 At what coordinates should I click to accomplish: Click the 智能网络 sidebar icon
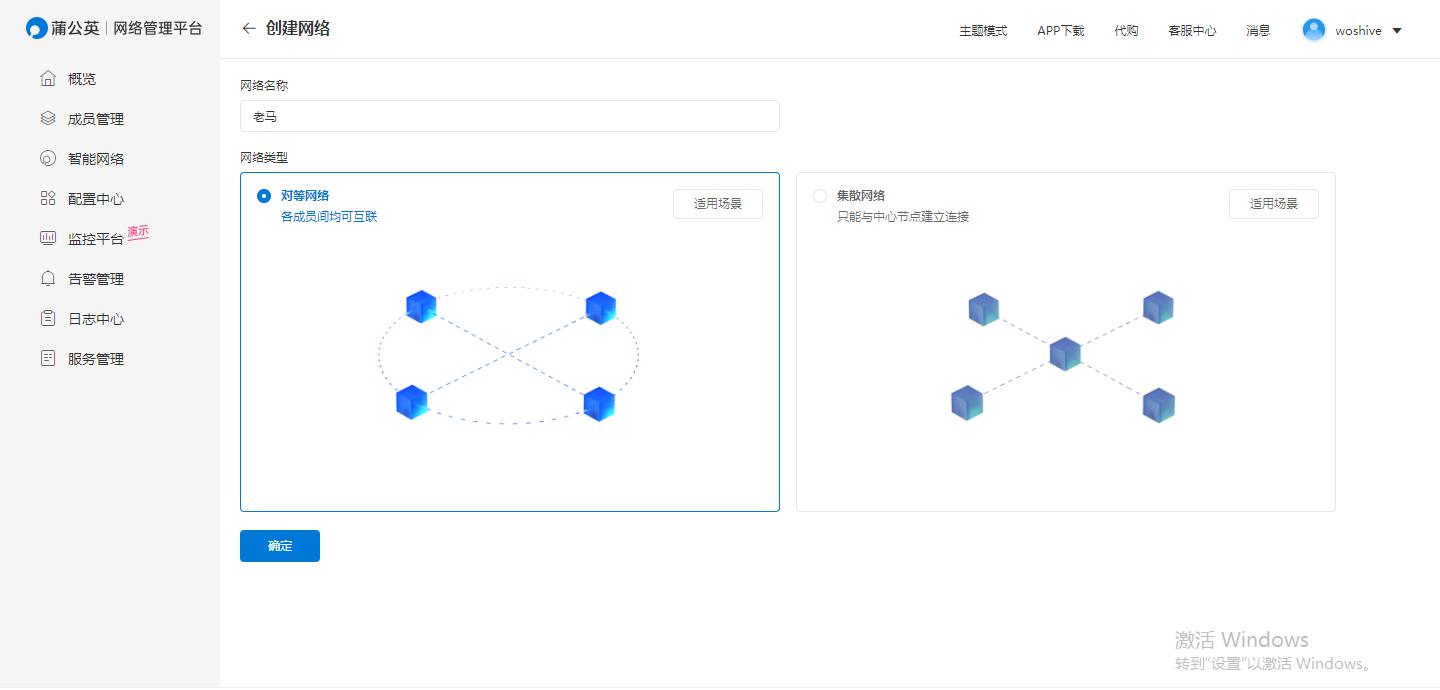click(x=47, y=159)
